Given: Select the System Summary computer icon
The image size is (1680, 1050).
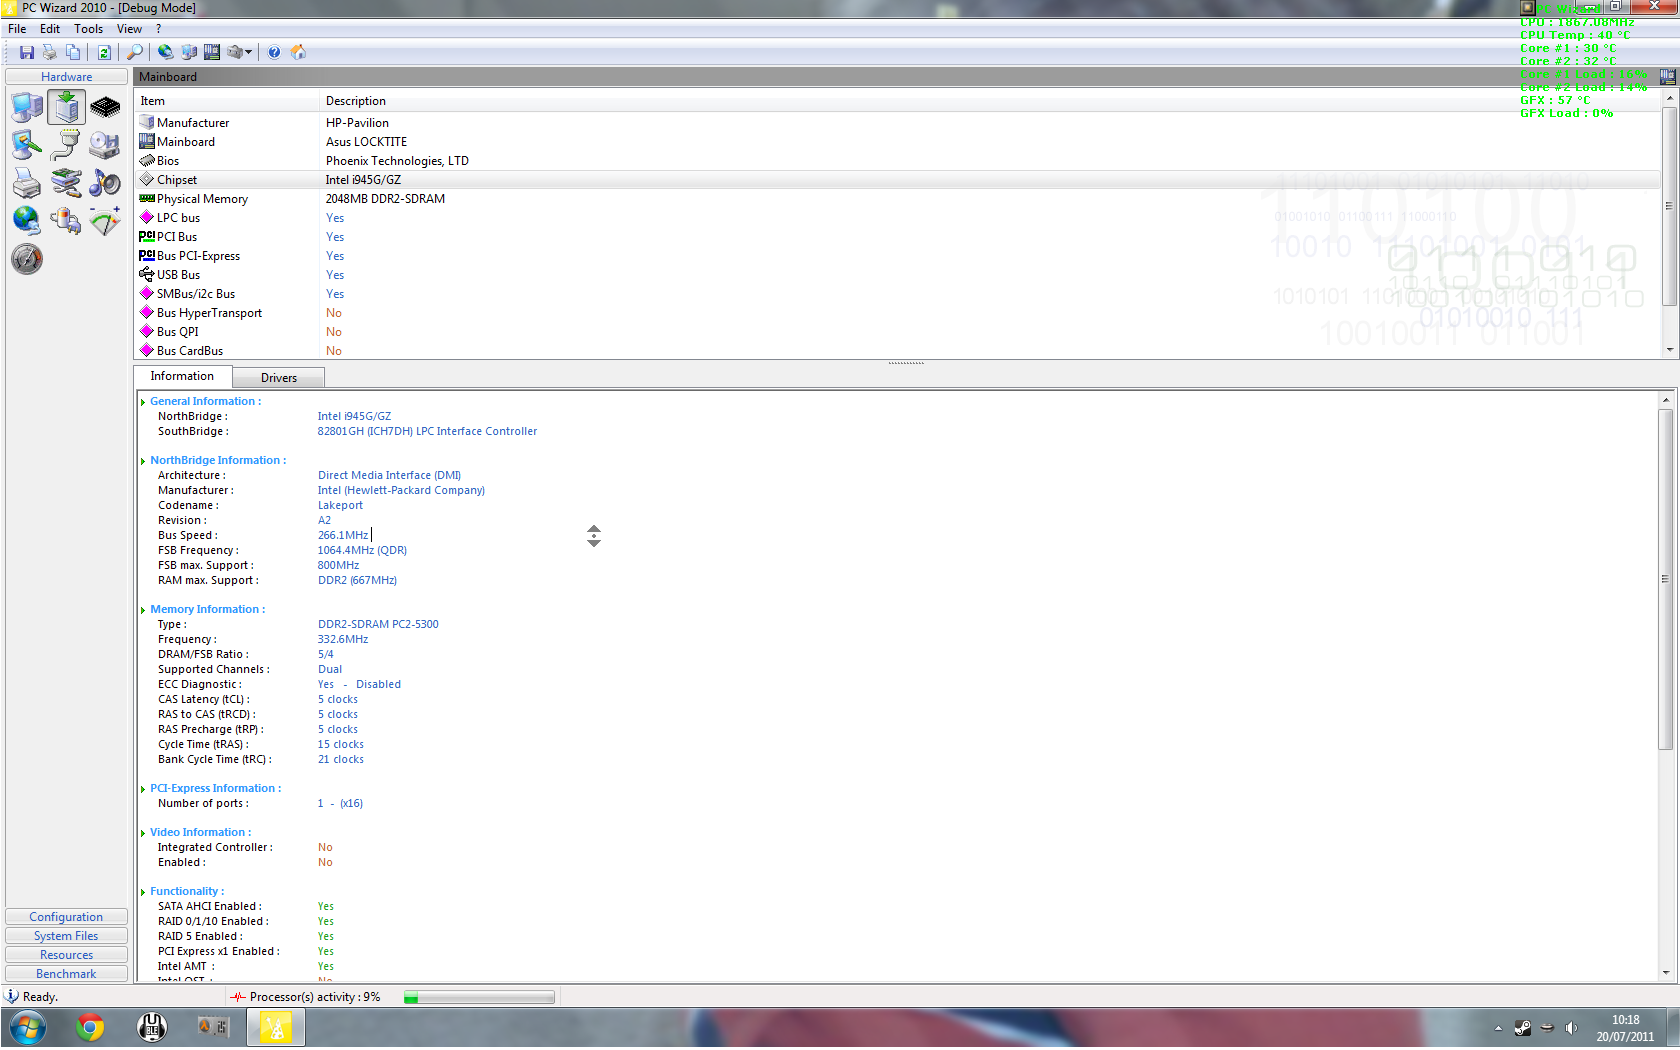Looking at the screenshot, I should click(x=27, y=107).
